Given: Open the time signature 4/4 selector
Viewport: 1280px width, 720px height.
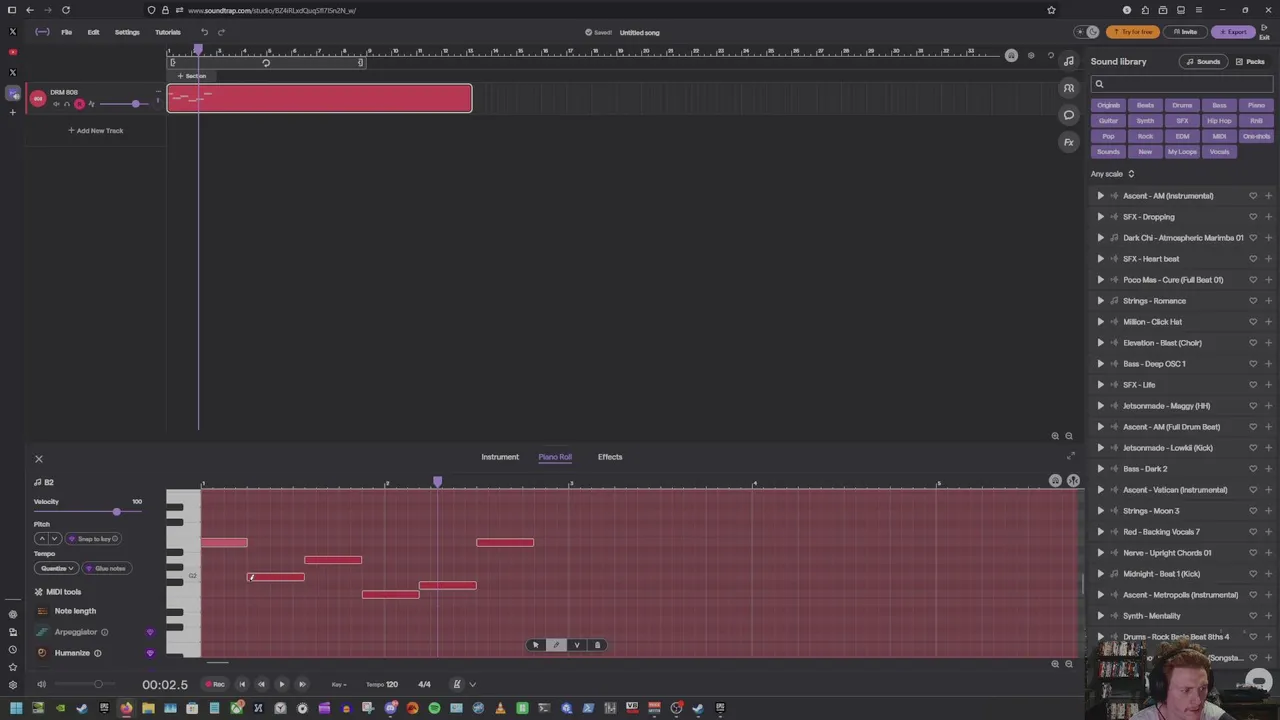Looking at the screenshot, I should coord(424,685).
